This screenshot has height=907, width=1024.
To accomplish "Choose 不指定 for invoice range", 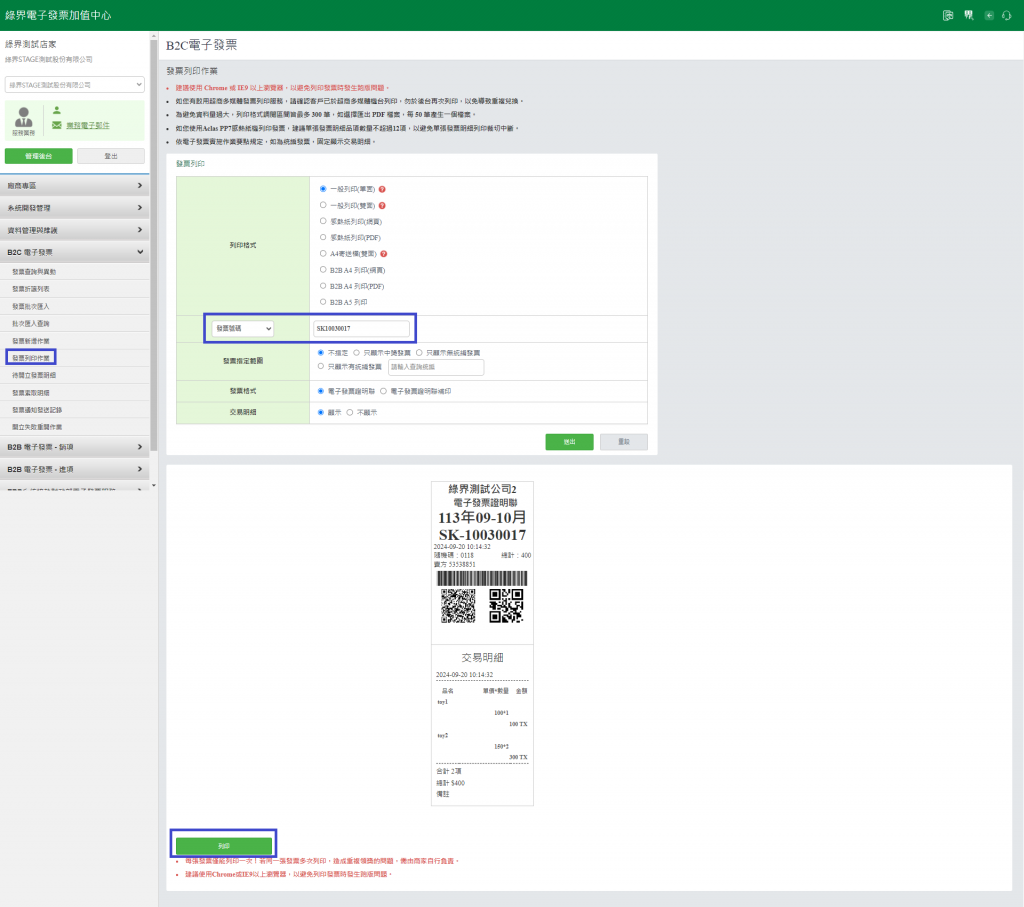I will pyautogui.click(x=321, y=353).
